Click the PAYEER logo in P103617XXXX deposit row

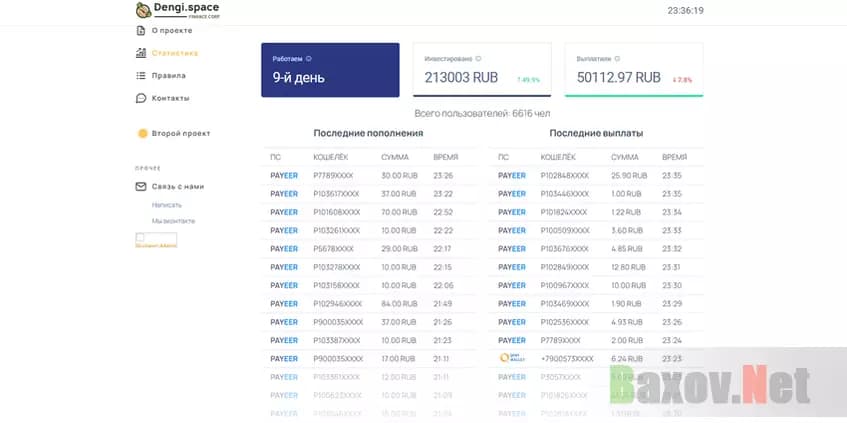pos(284,194)
